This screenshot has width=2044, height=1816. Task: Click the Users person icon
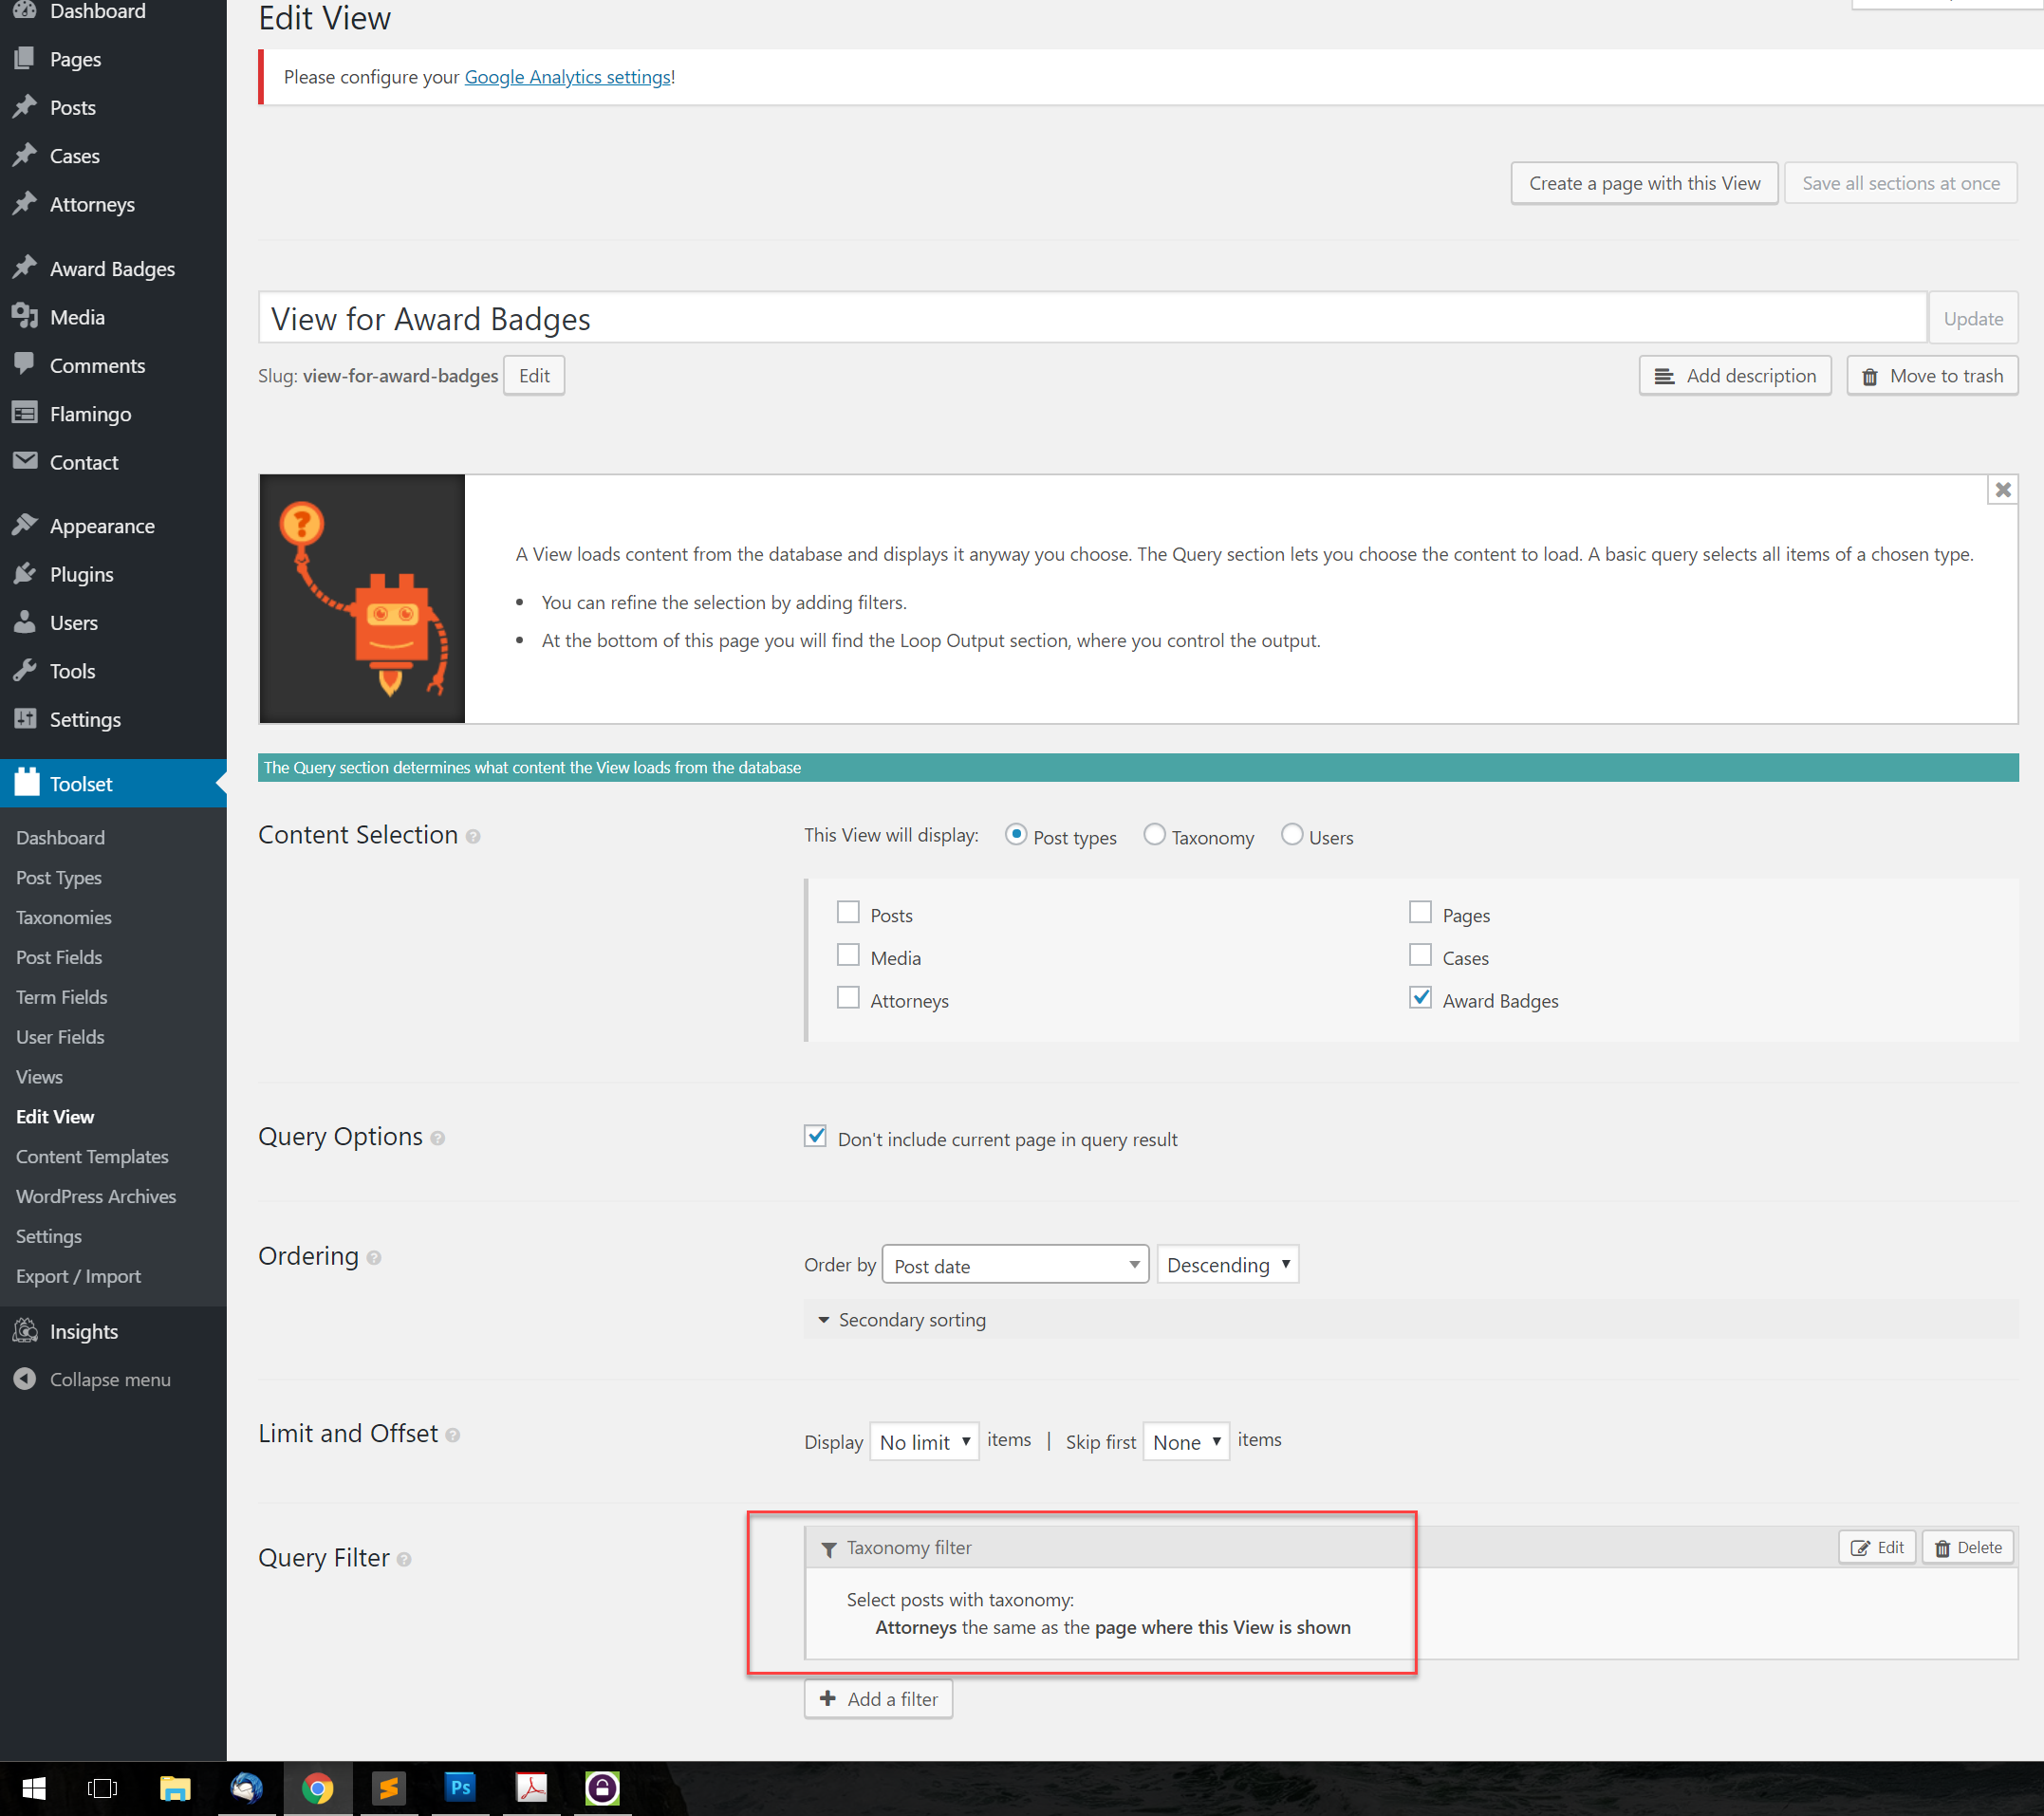(25, 622)
